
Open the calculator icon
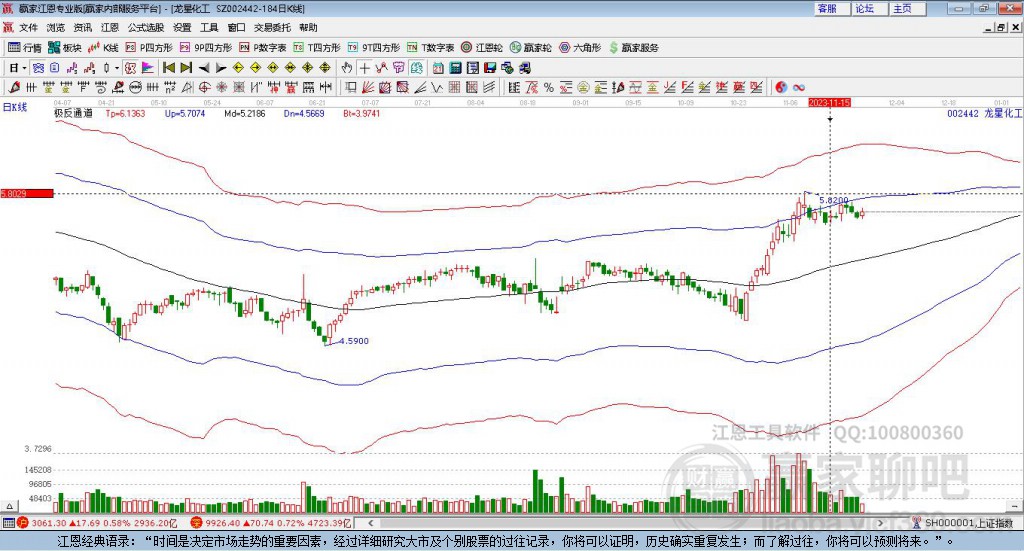[x=456, y=68]
